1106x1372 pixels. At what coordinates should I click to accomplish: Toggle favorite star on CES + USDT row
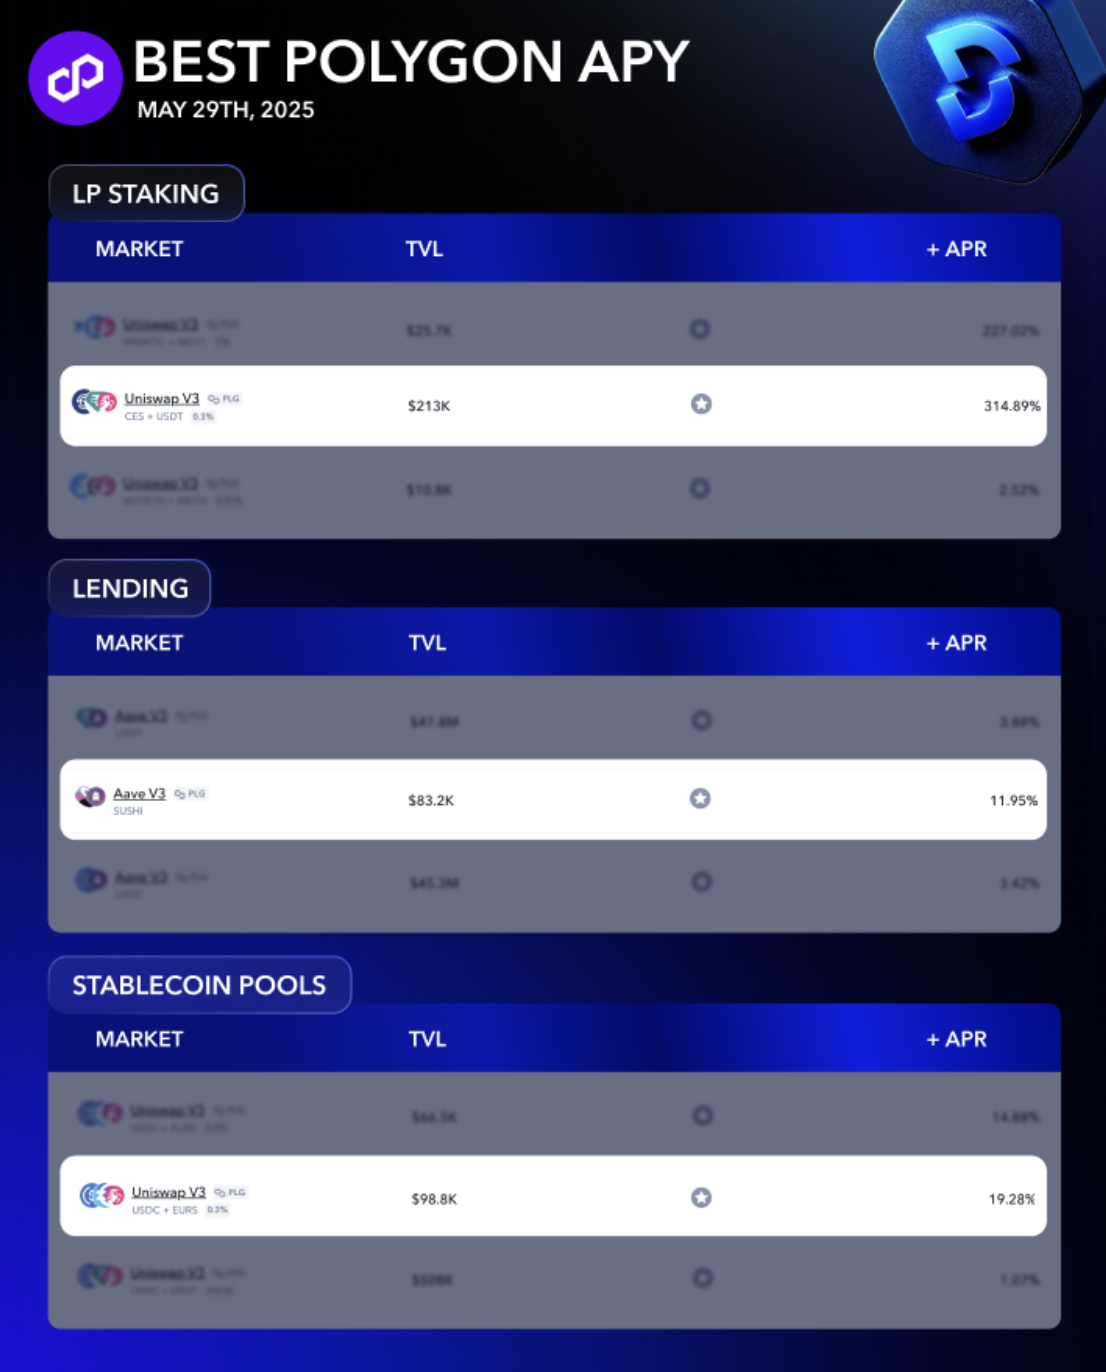[x=701, y=404]
